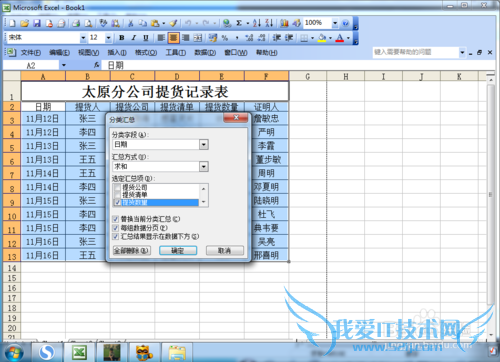Open the AutoSum dropdown arrow
The height and width of the screenshot is (362, 500).
point(248,23)
